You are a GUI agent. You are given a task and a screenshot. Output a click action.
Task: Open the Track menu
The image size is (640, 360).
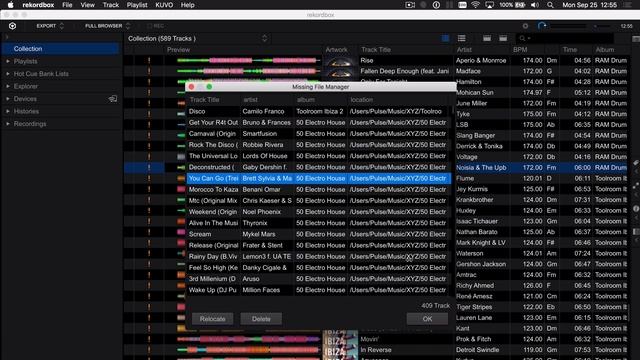pyautogui.click(x=111, y=5)
